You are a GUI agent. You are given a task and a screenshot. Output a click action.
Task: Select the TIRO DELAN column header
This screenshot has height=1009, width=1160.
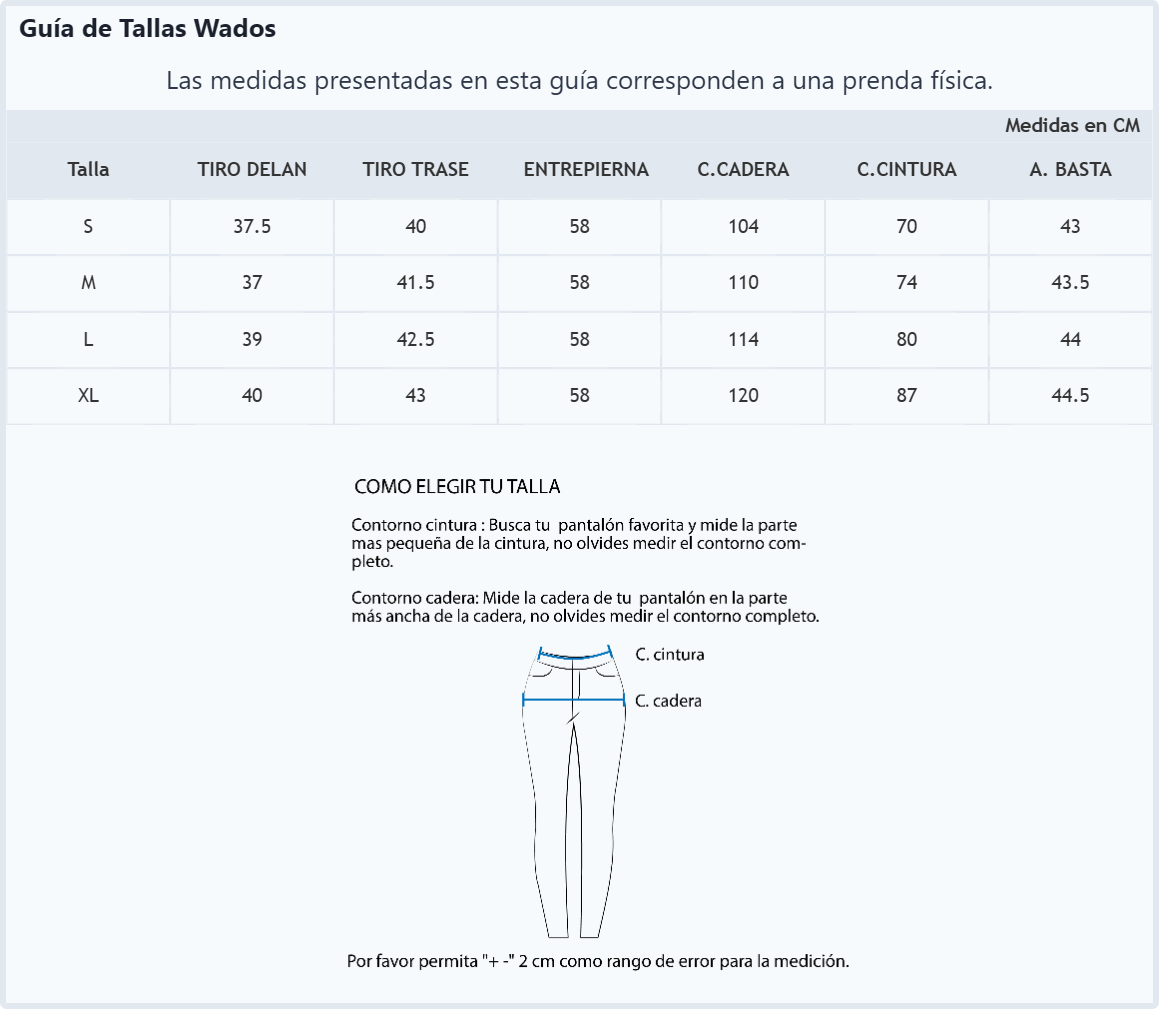click(252, 169)
